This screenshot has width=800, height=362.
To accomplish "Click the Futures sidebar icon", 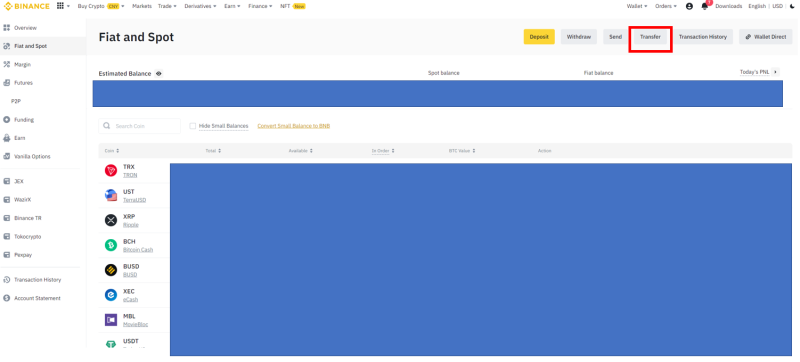I will point(7,83).
